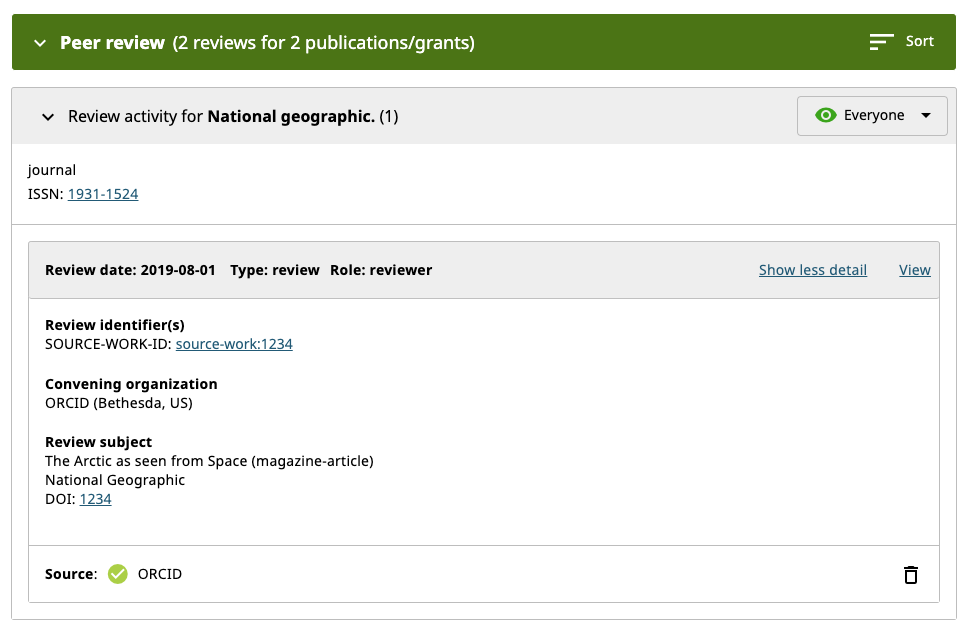Screen dimensions: 969x627
Task: Click the dropdown caret on the Everyone selector
Action: click(x=927, y=115)
